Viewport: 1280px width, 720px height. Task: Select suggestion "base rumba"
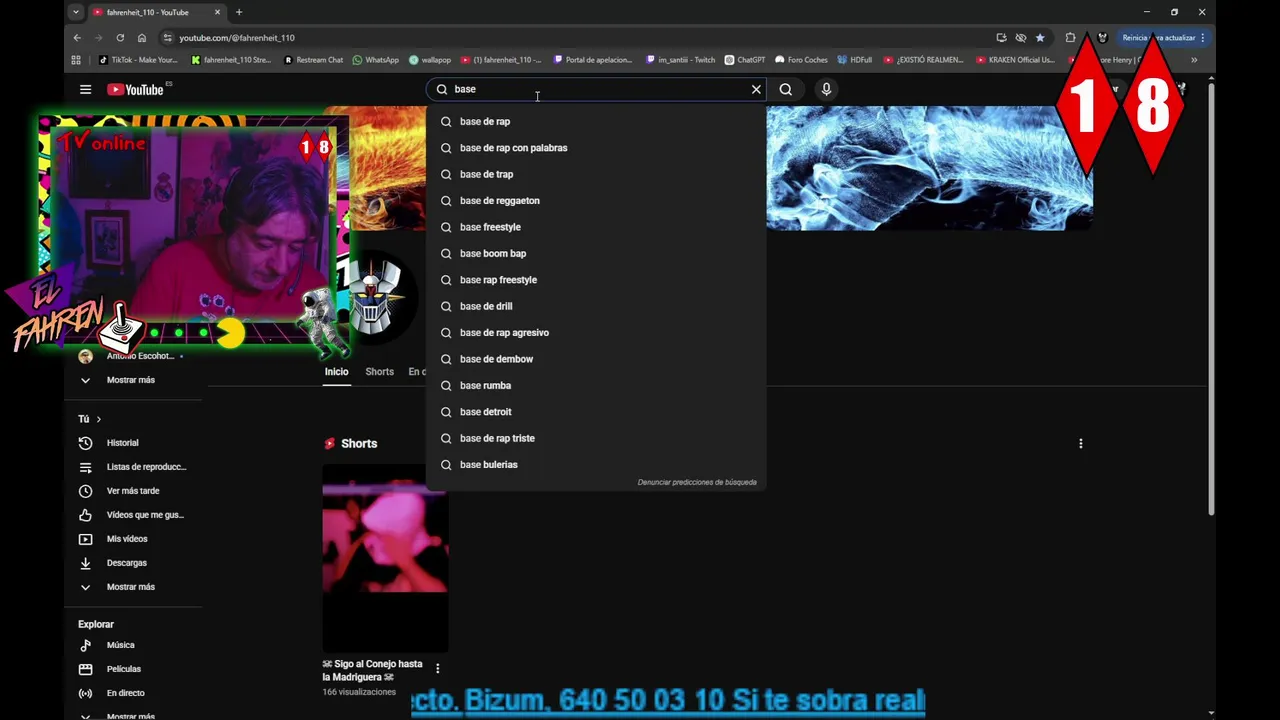coord(596,385)
